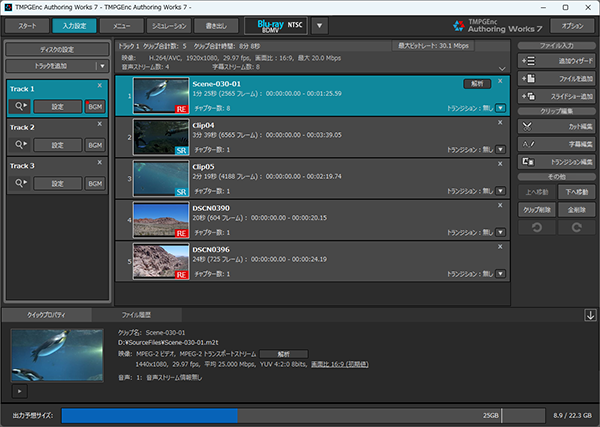The image size is (600, 427).
Task: Open format dropdown next to Blu-ray NTSC
Action: click(320, 26)
